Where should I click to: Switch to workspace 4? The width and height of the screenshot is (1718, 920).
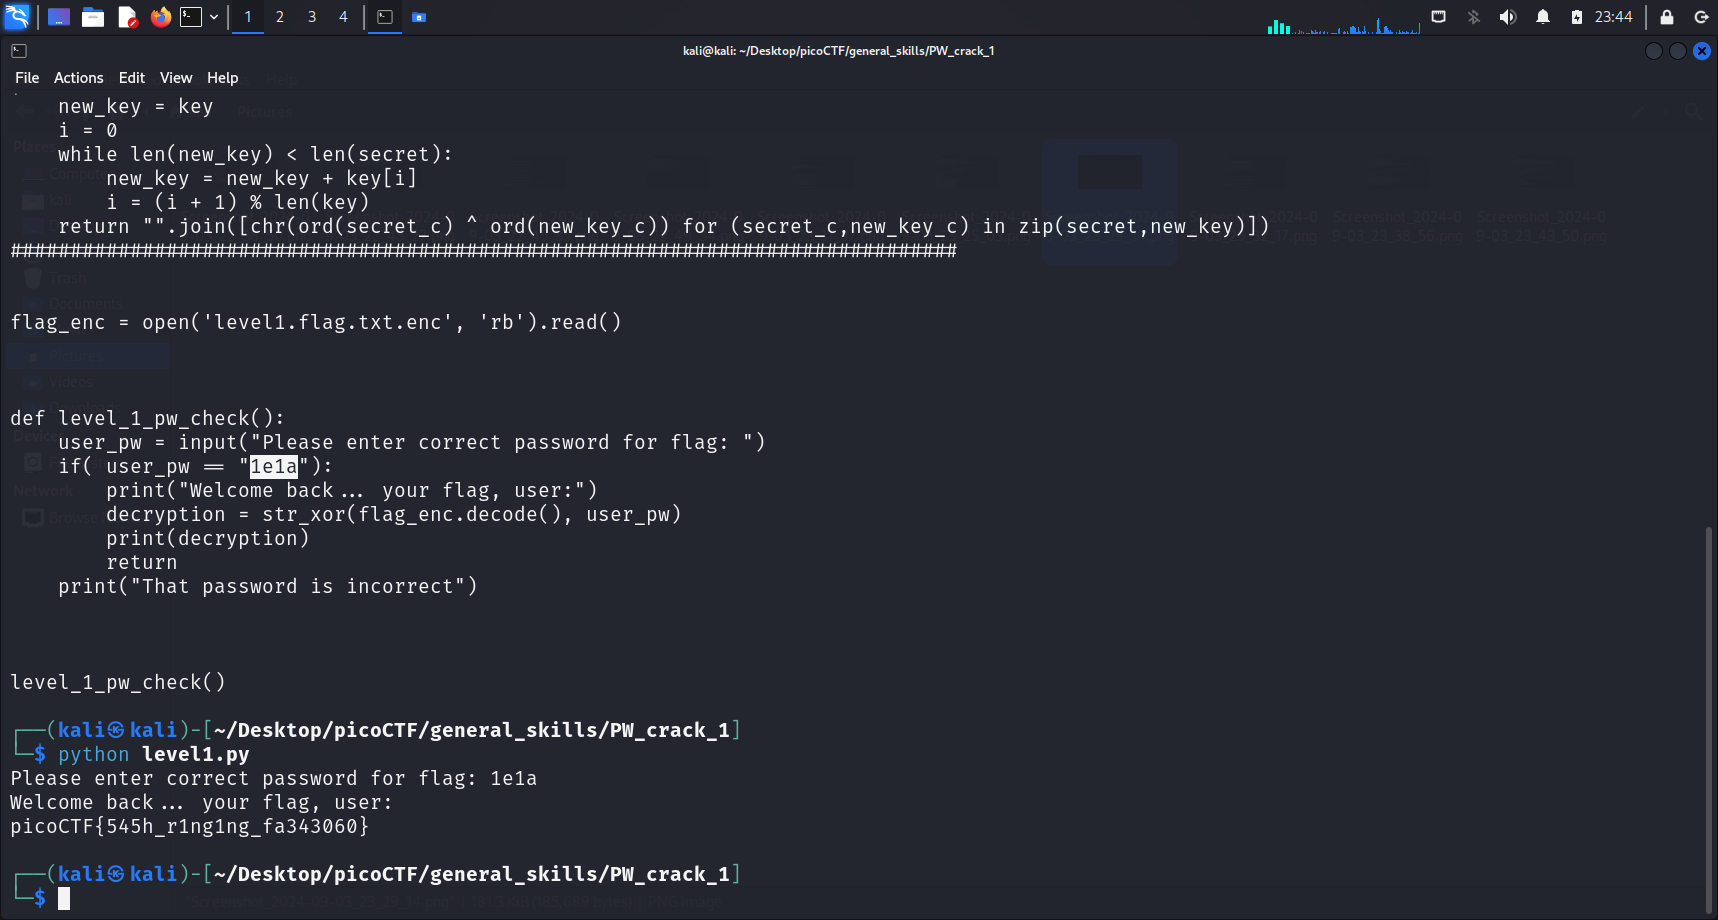coord(343,17)
